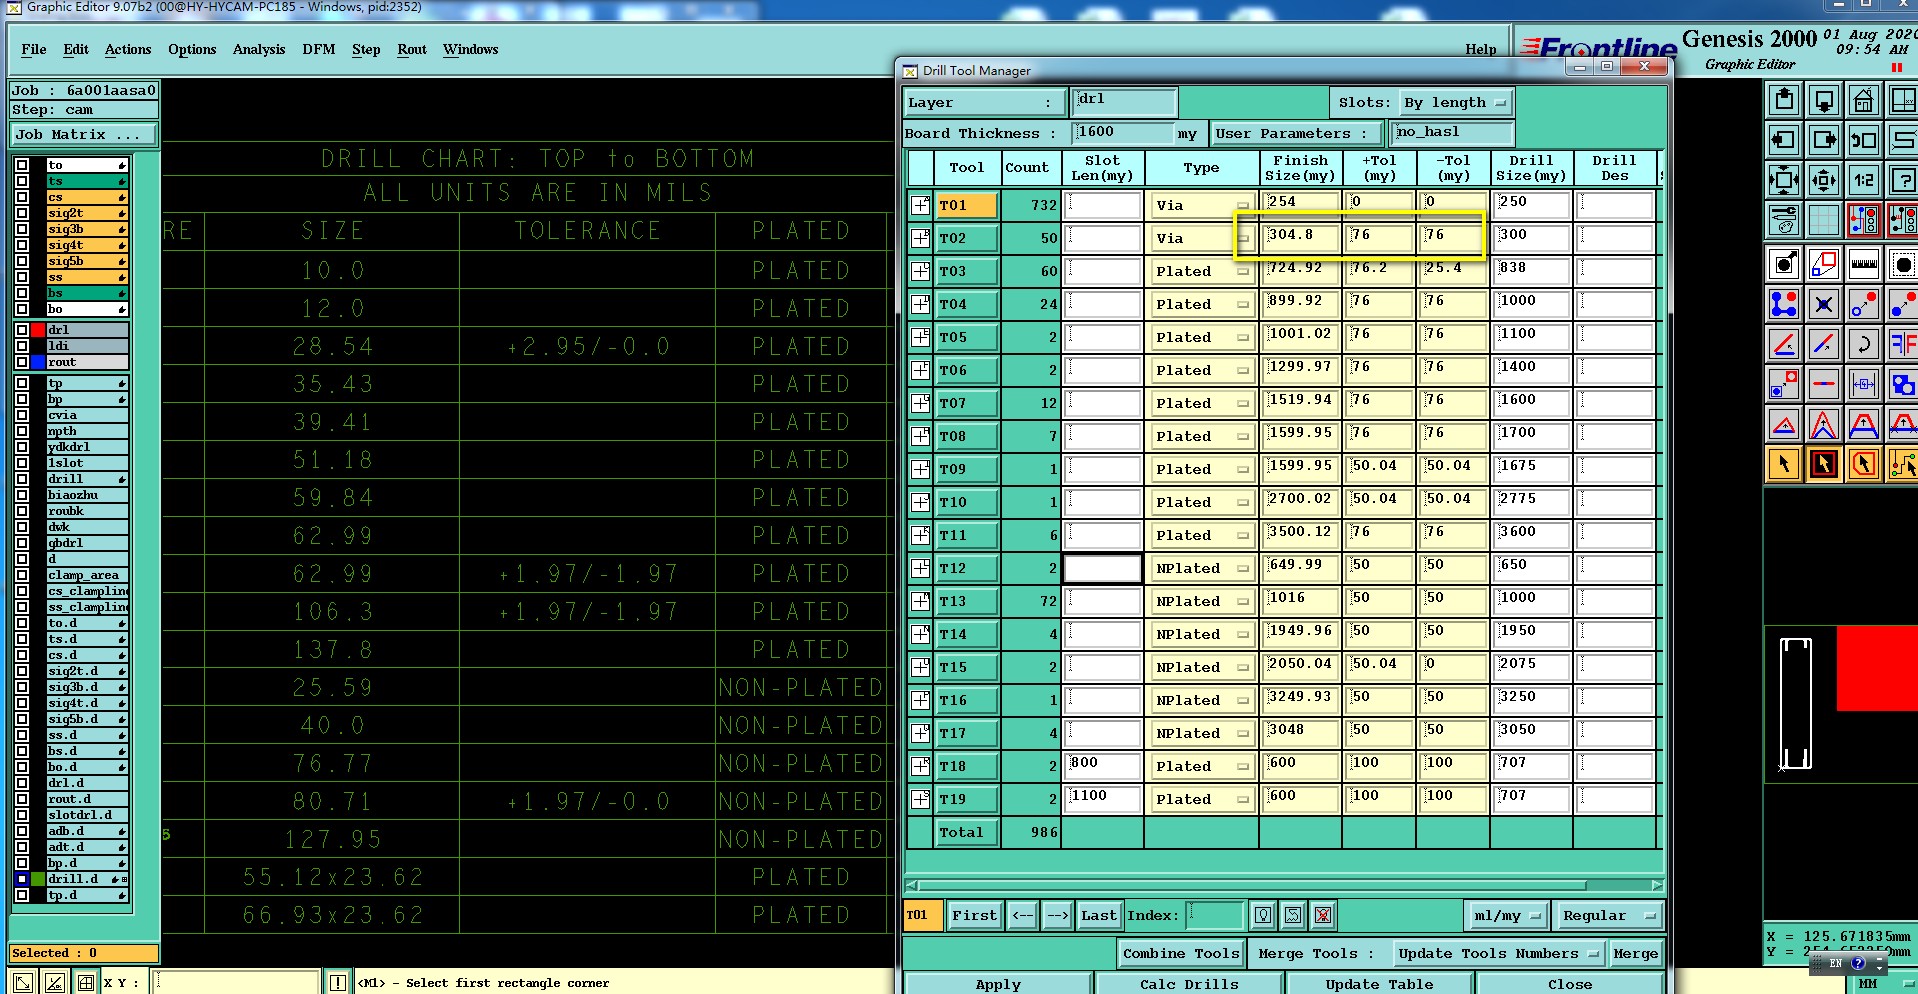Click the yellow arrow select tool
1918x994 pixels.
click(x=1784, y=465)
